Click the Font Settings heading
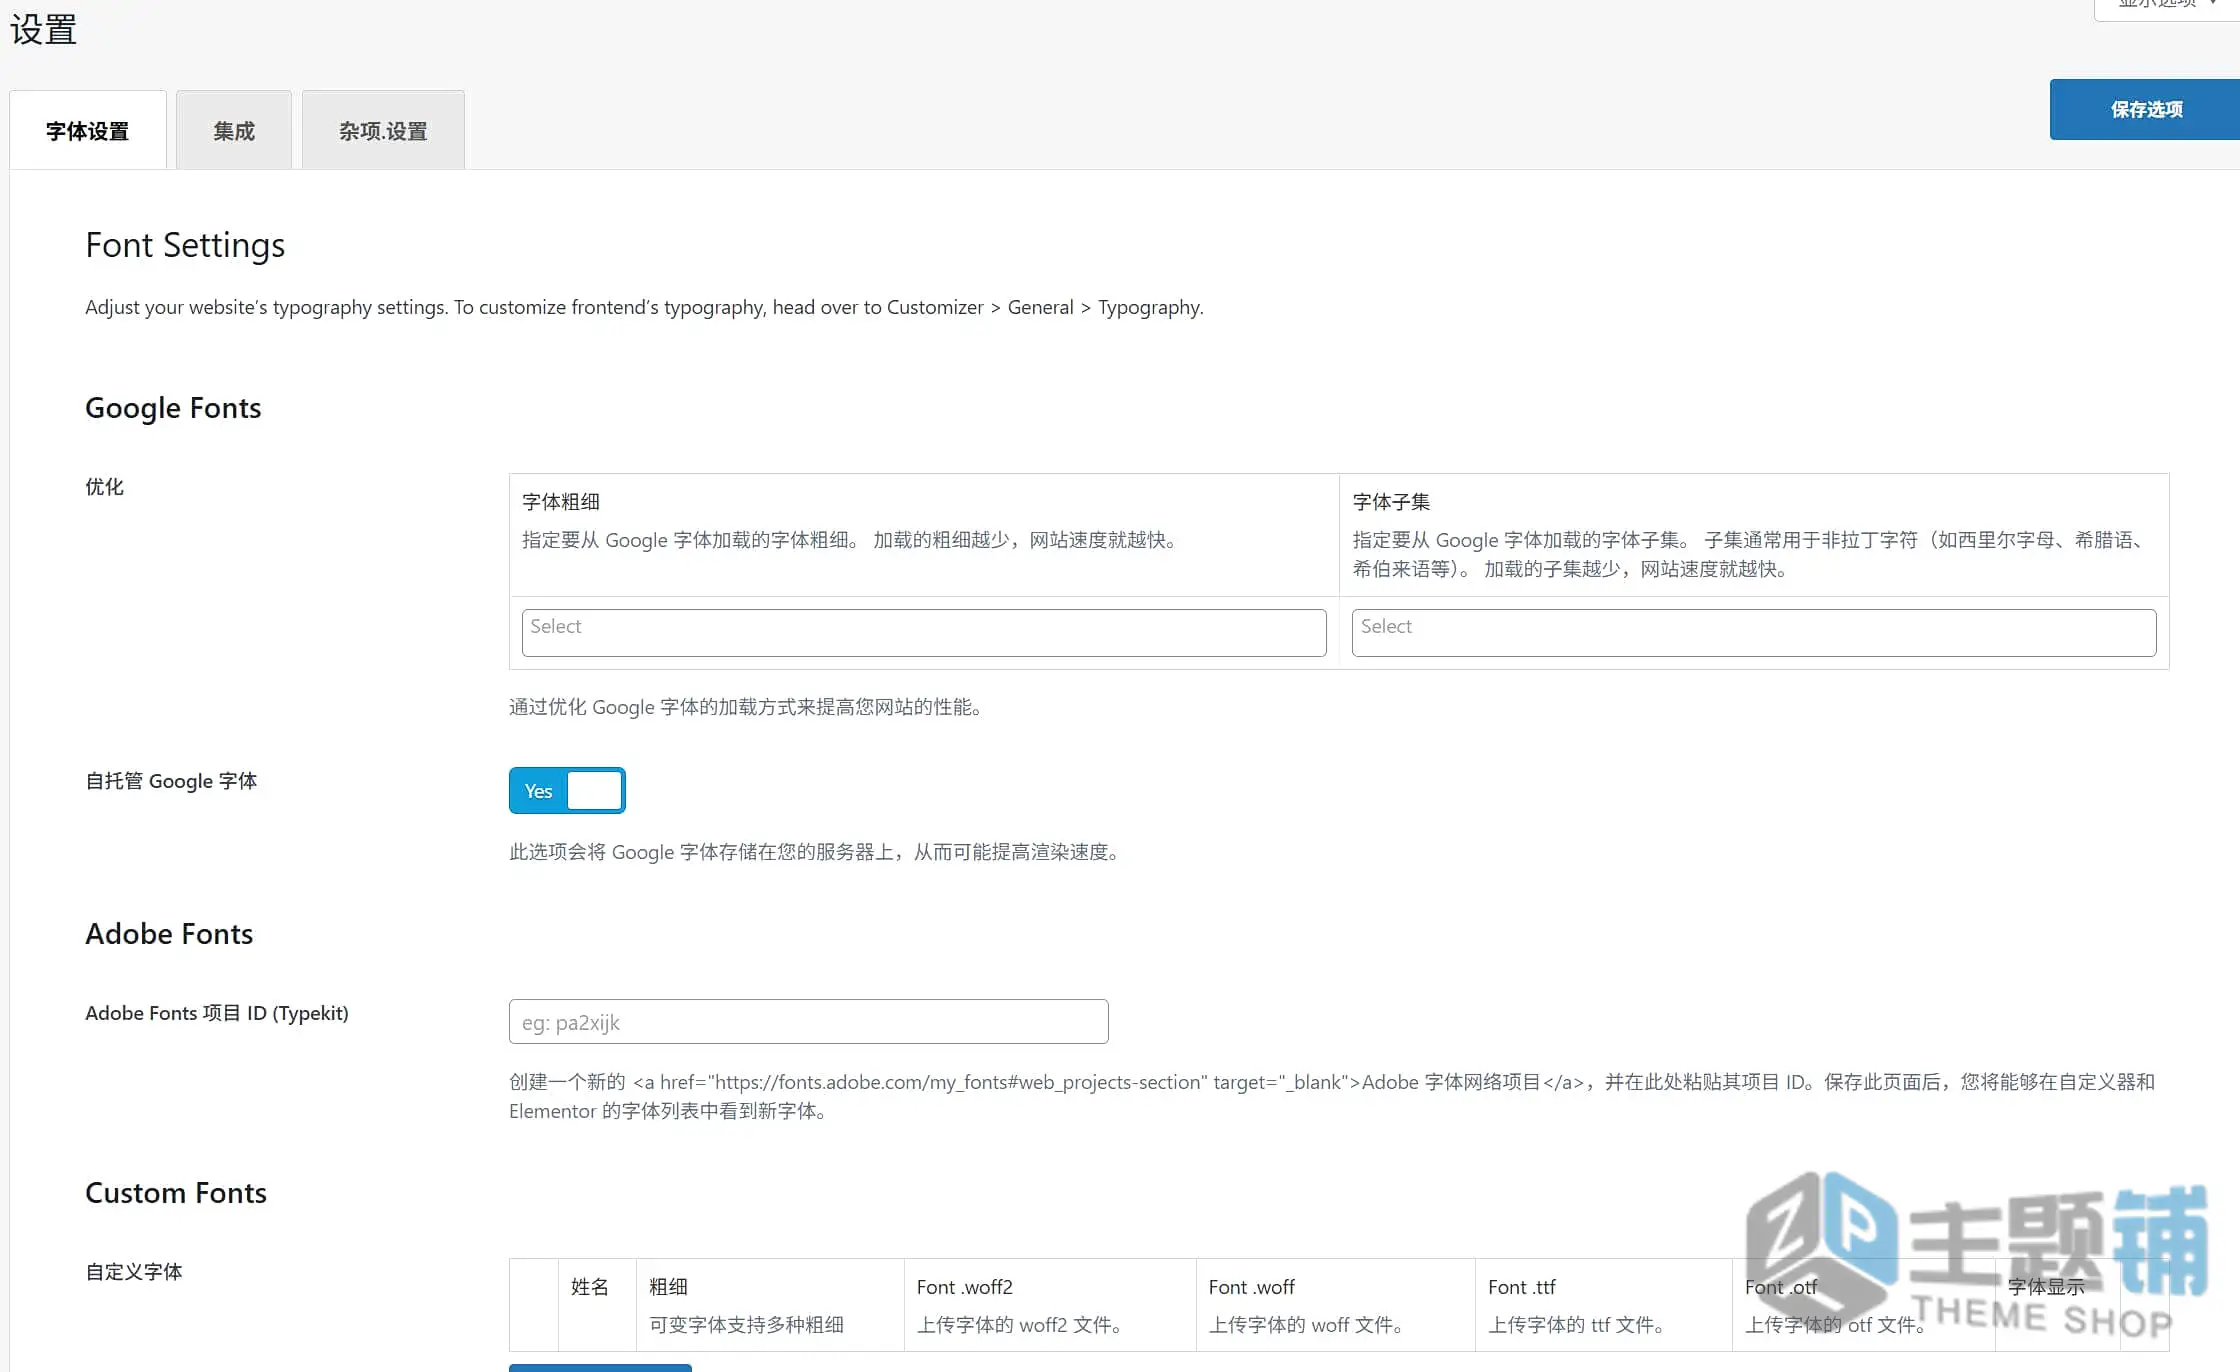This screenshot has width=2240, height=1372. tap(185, 245)
